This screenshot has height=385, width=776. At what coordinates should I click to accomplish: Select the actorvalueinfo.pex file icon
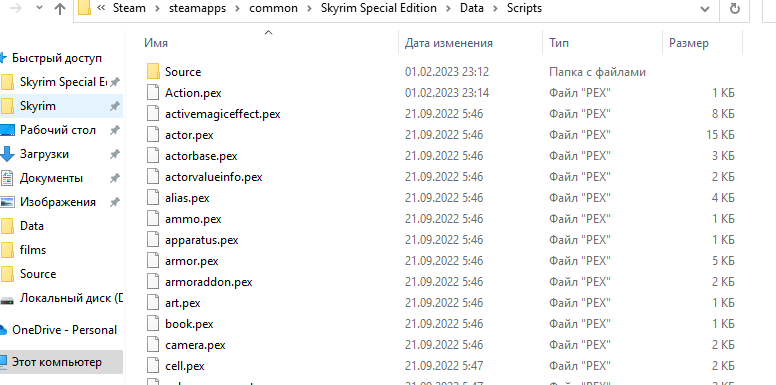point(153,177)
